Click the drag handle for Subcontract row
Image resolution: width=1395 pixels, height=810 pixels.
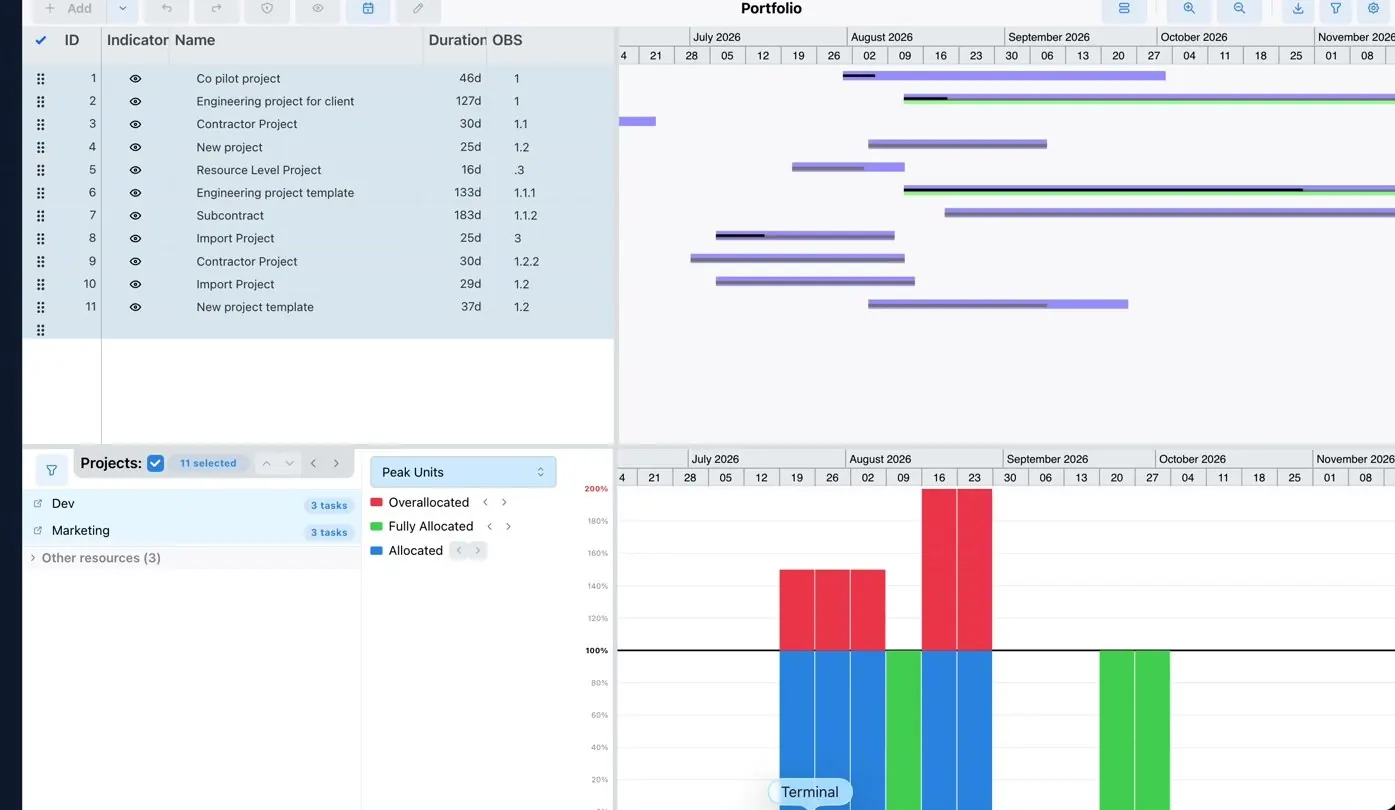tap(41, 216)
